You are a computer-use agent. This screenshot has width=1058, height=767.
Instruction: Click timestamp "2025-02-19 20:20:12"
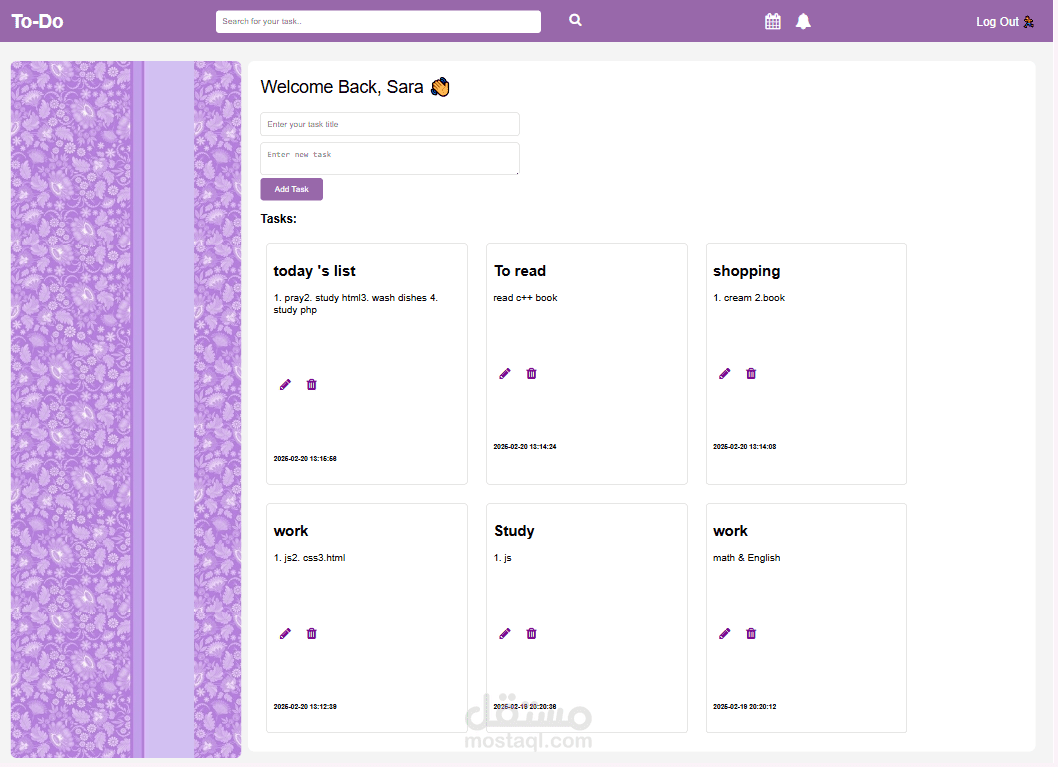[x=744, y=707]
